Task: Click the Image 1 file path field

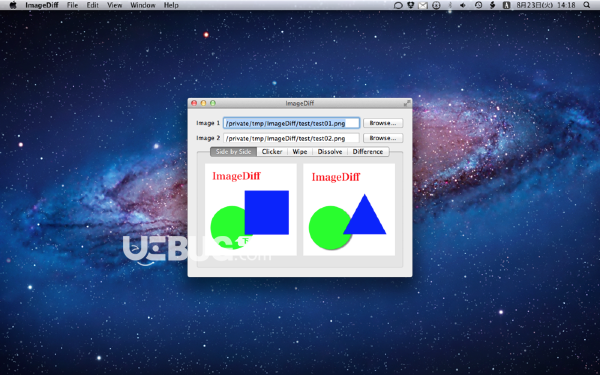Action: [x=292, y=123]
